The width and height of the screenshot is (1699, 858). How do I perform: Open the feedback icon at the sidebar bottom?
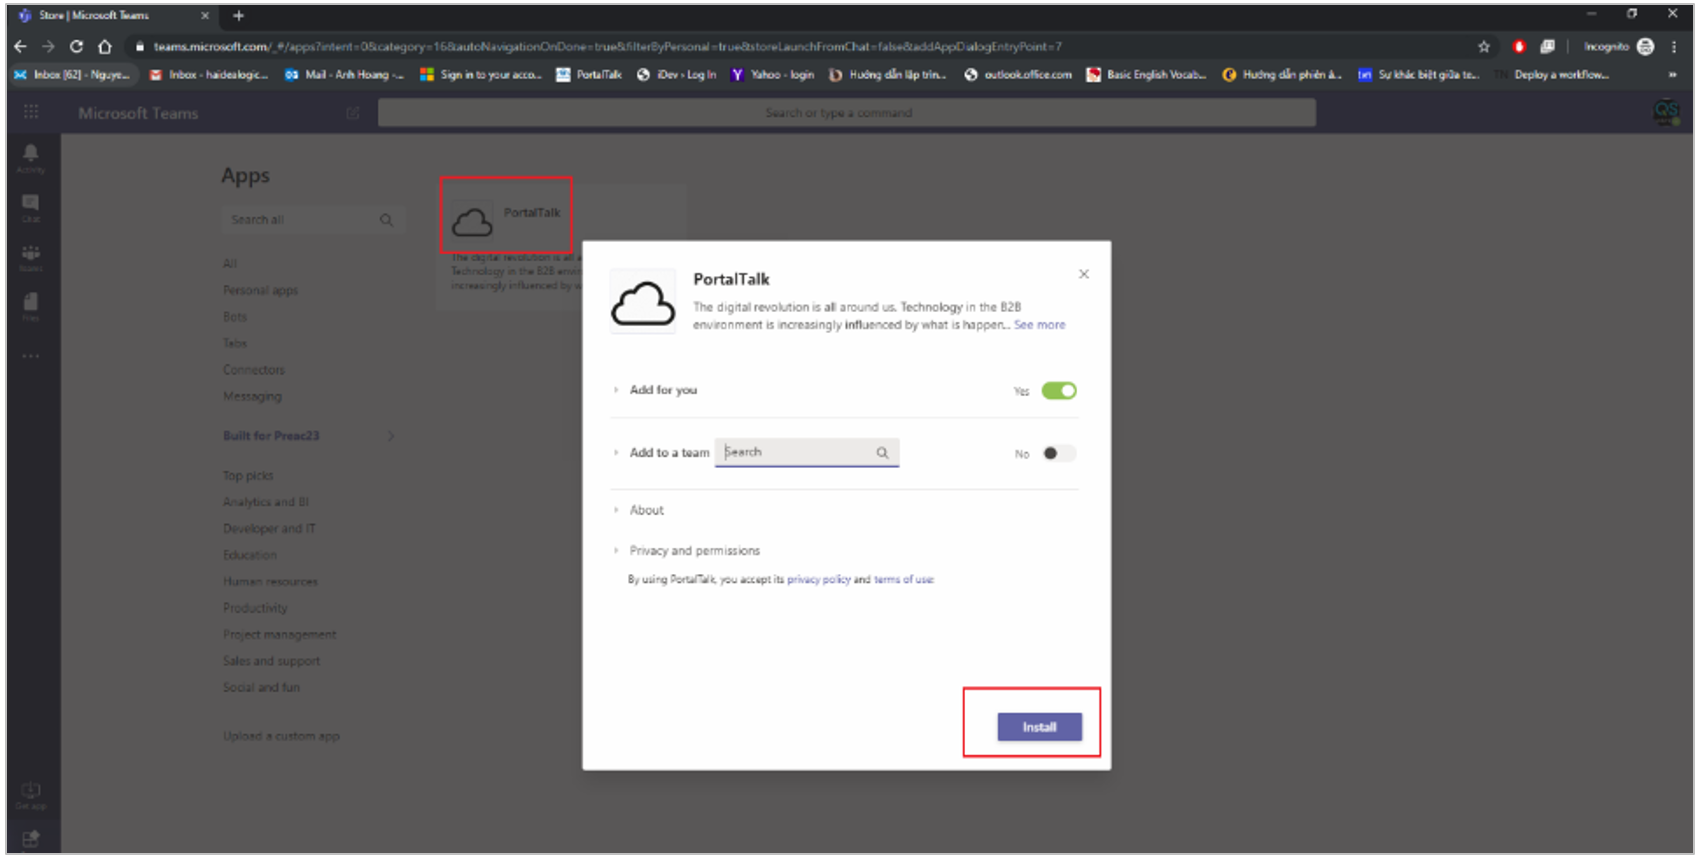tap(31, 838)
